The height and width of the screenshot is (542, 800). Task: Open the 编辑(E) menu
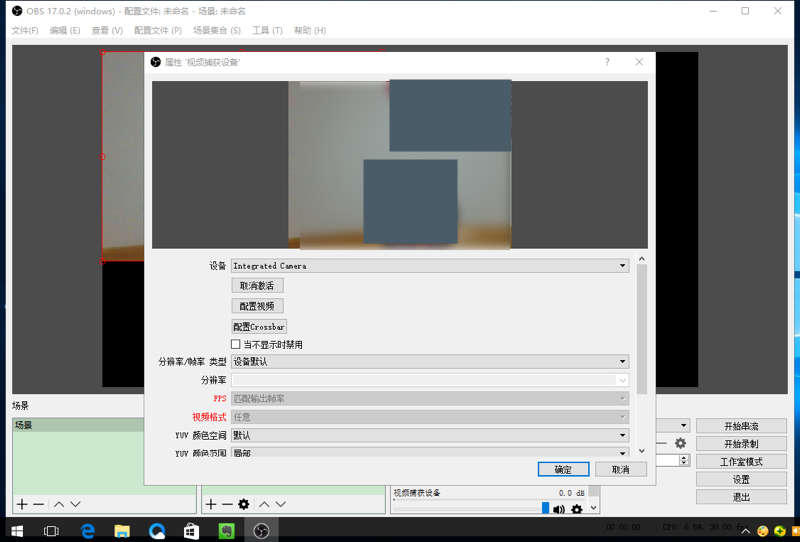[65, 31]
